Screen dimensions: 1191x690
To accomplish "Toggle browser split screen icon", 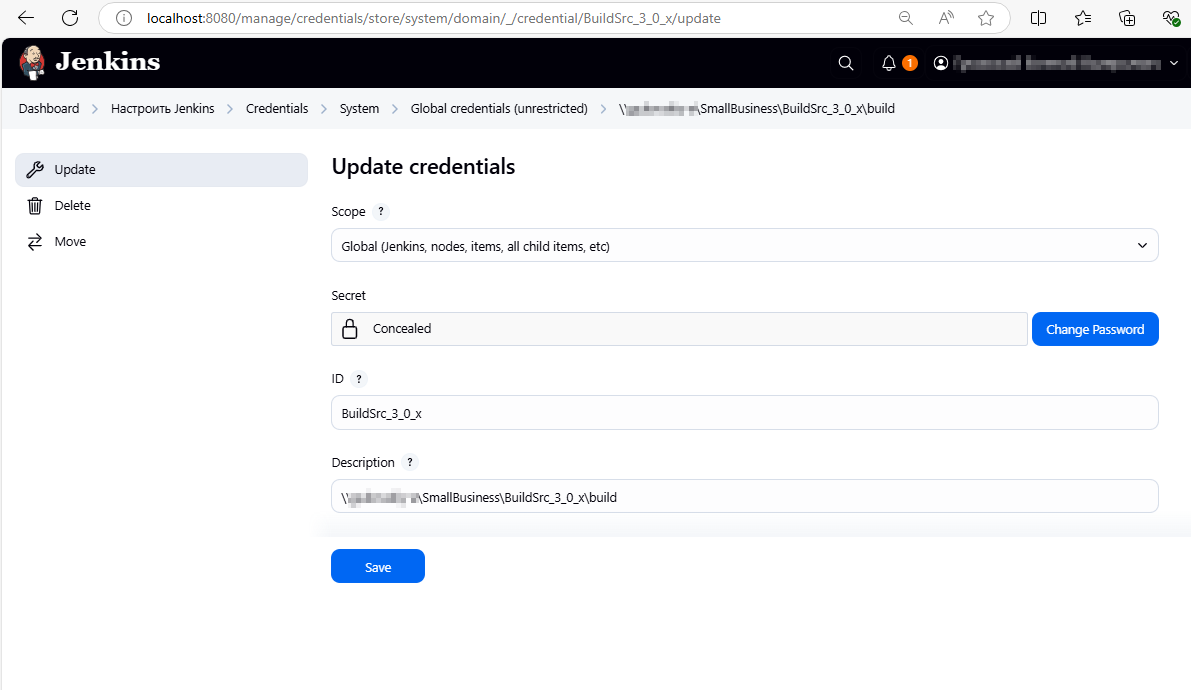I will [x=1039, y=18].
